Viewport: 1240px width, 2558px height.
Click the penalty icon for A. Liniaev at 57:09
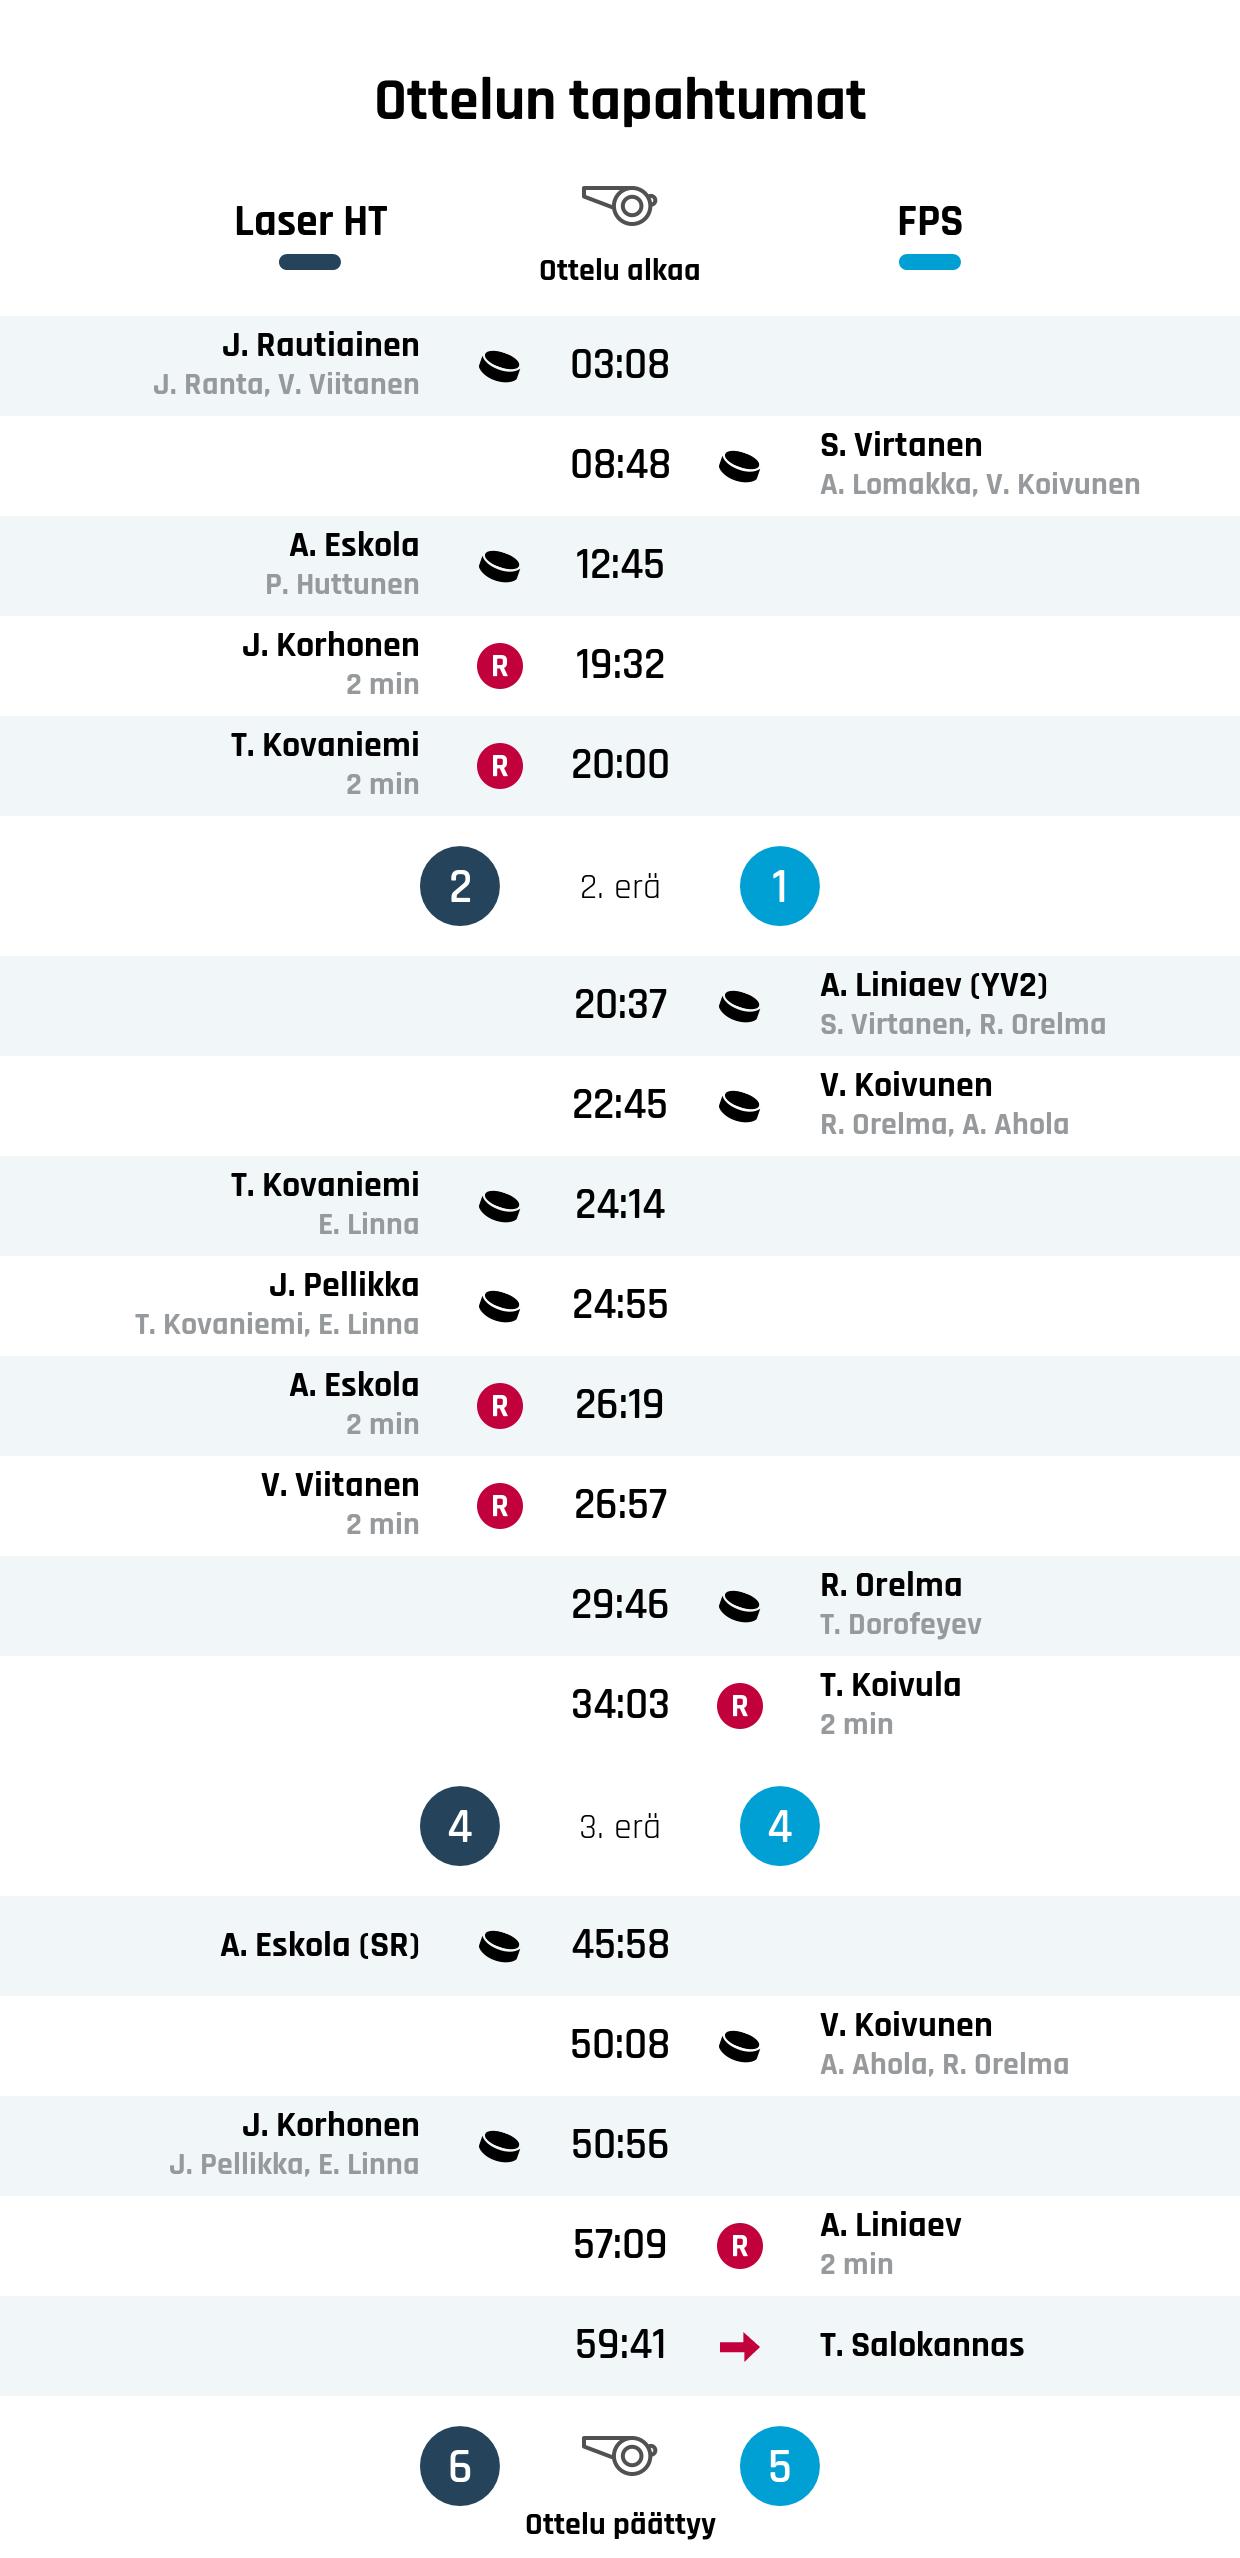pos(739,2246)
